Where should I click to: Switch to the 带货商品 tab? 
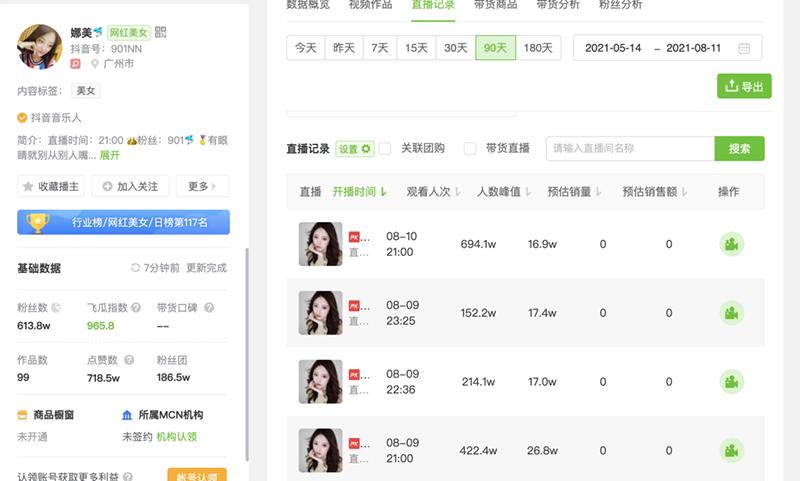(495, 5)
